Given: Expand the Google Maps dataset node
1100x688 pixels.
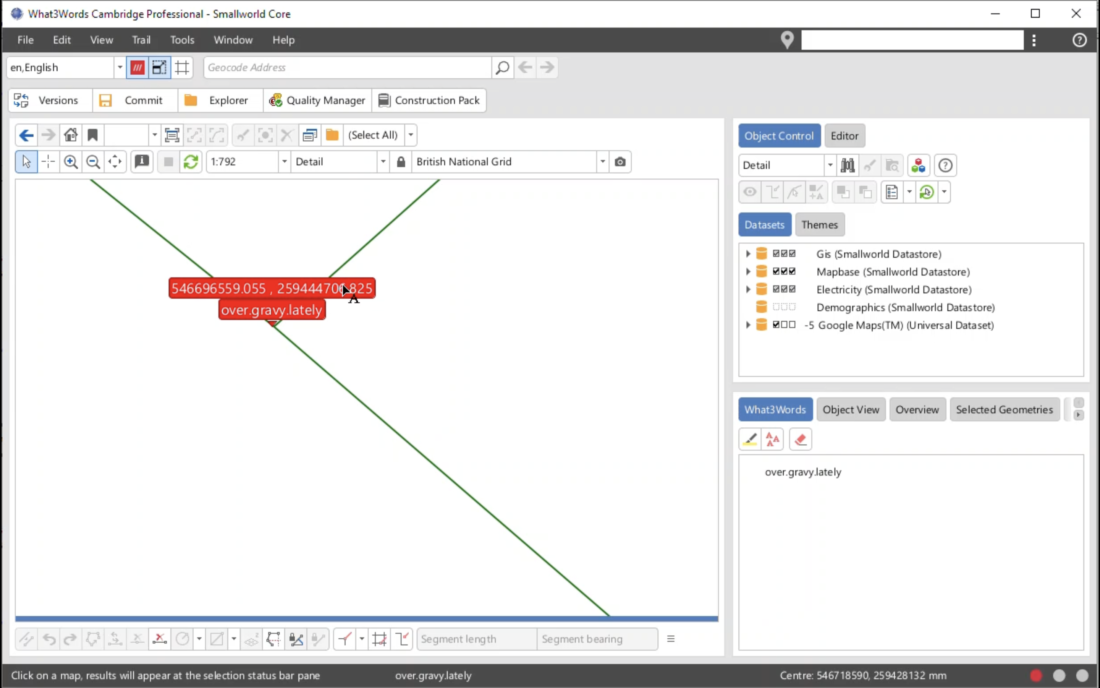Looking at the screenshot, I should click(748, 325).
